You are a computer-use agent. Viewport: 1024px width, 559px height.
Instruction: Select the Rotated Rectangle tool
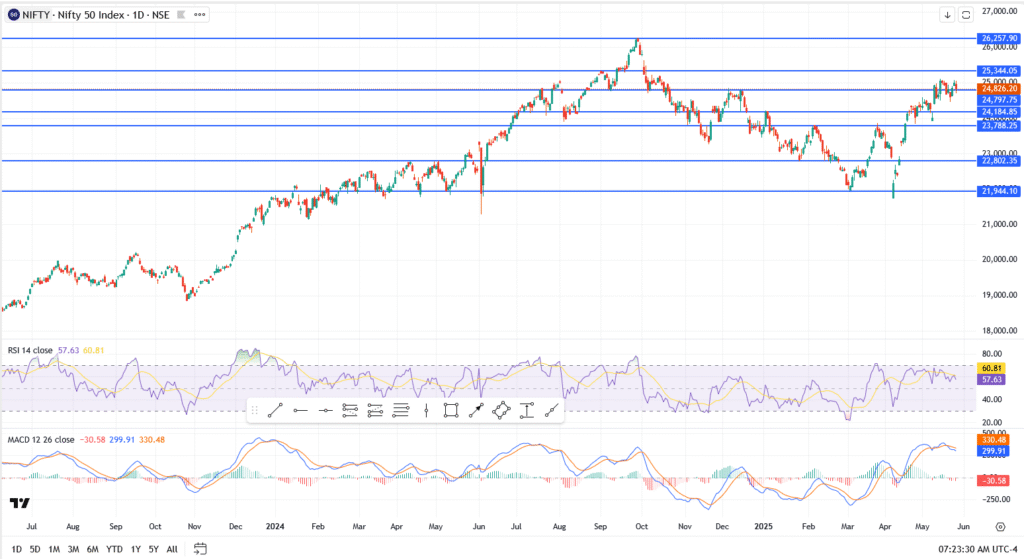(501, 410)
